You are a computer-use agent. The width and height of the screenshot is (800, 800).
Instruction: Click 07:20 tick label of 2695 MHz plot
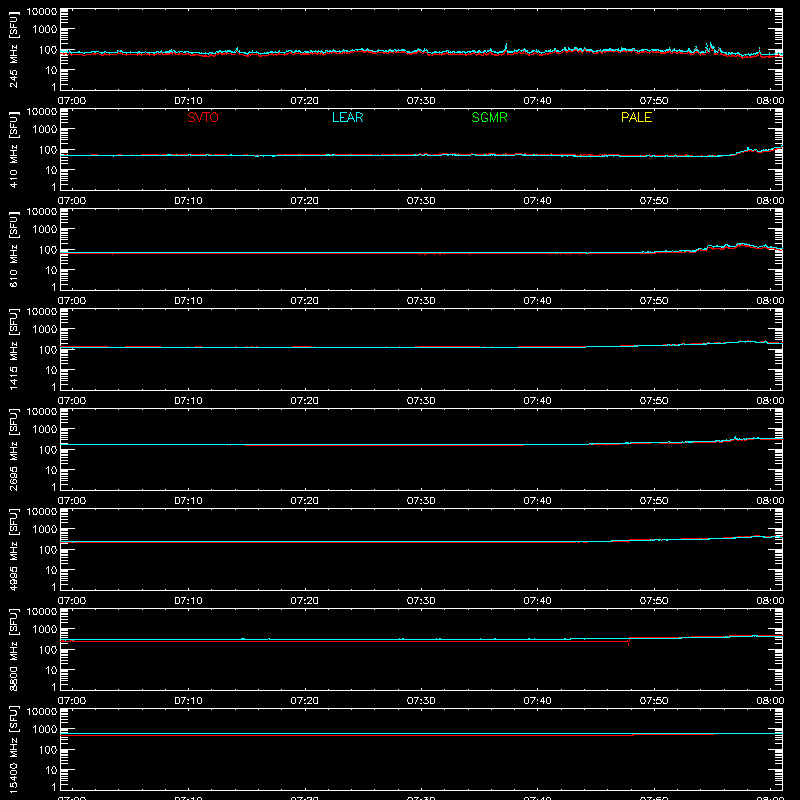tap(304, 501)
